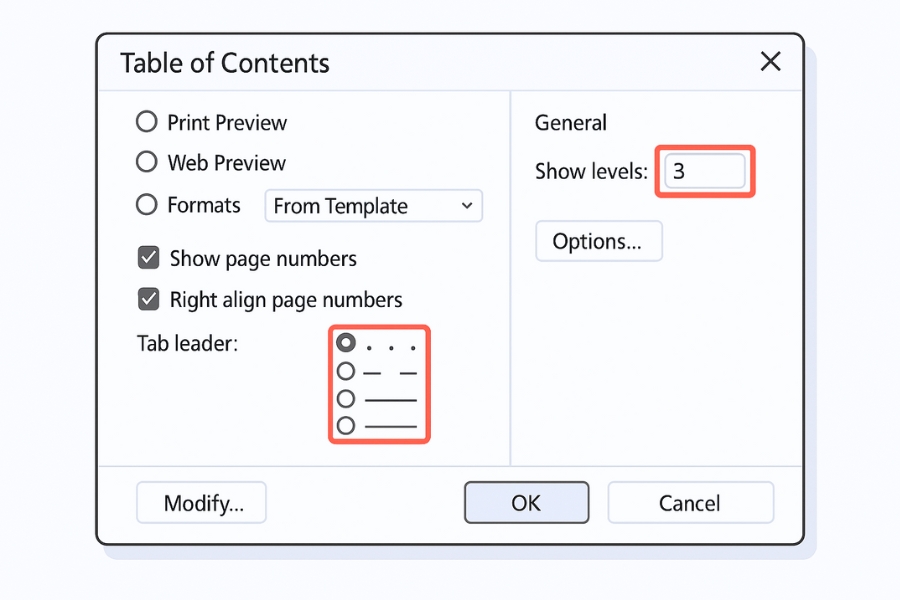Image resolution: width=900 pixels, height=600 pixels.
Task: Open the Options dialog
Action: pyautogui.click(x=598, y=241)
